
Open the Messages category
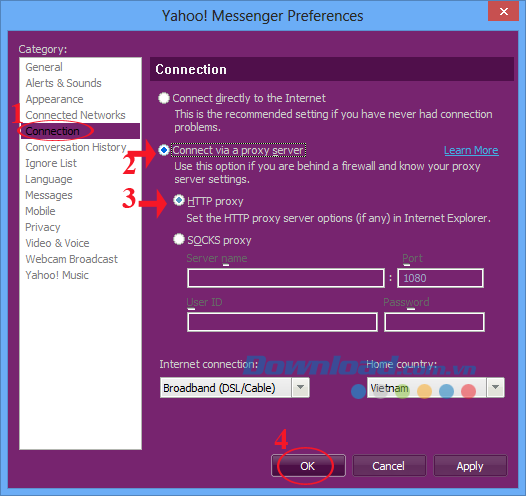tap(49, 195)
